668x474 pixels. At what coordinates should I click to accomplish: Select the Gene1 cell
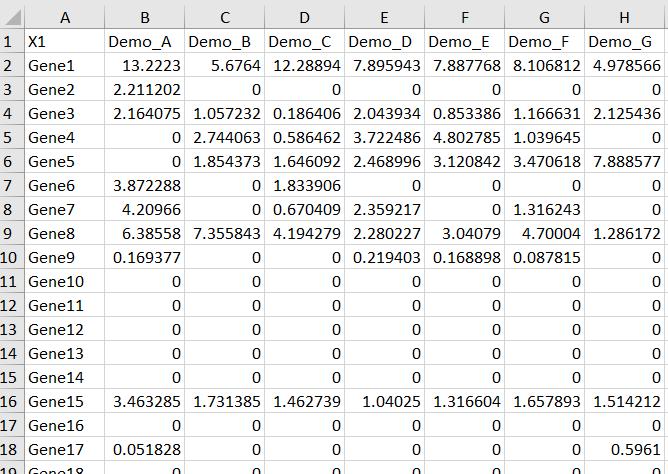pyautogui.click(x=65, y=66)
